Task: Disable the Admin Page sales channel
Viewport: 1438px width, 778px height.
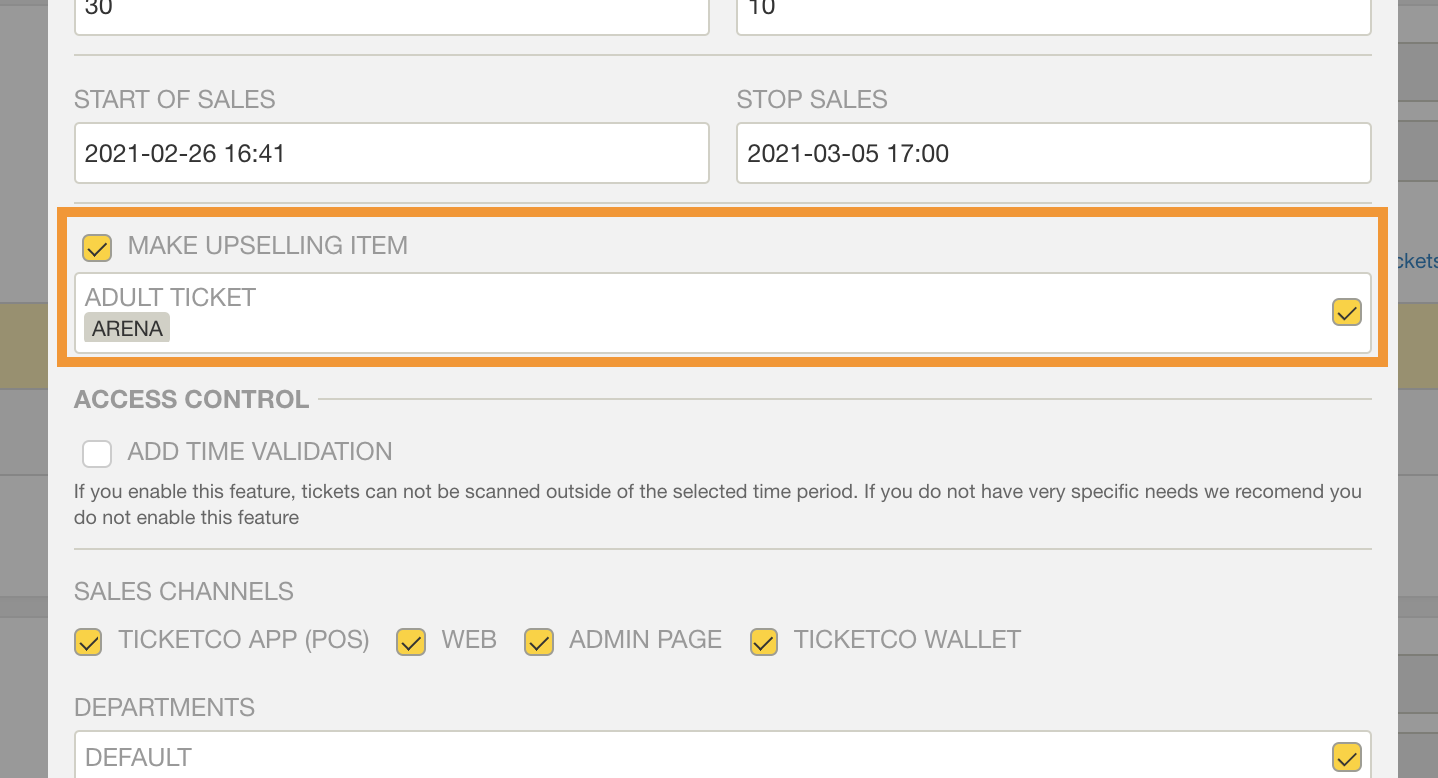Action: 539,642
